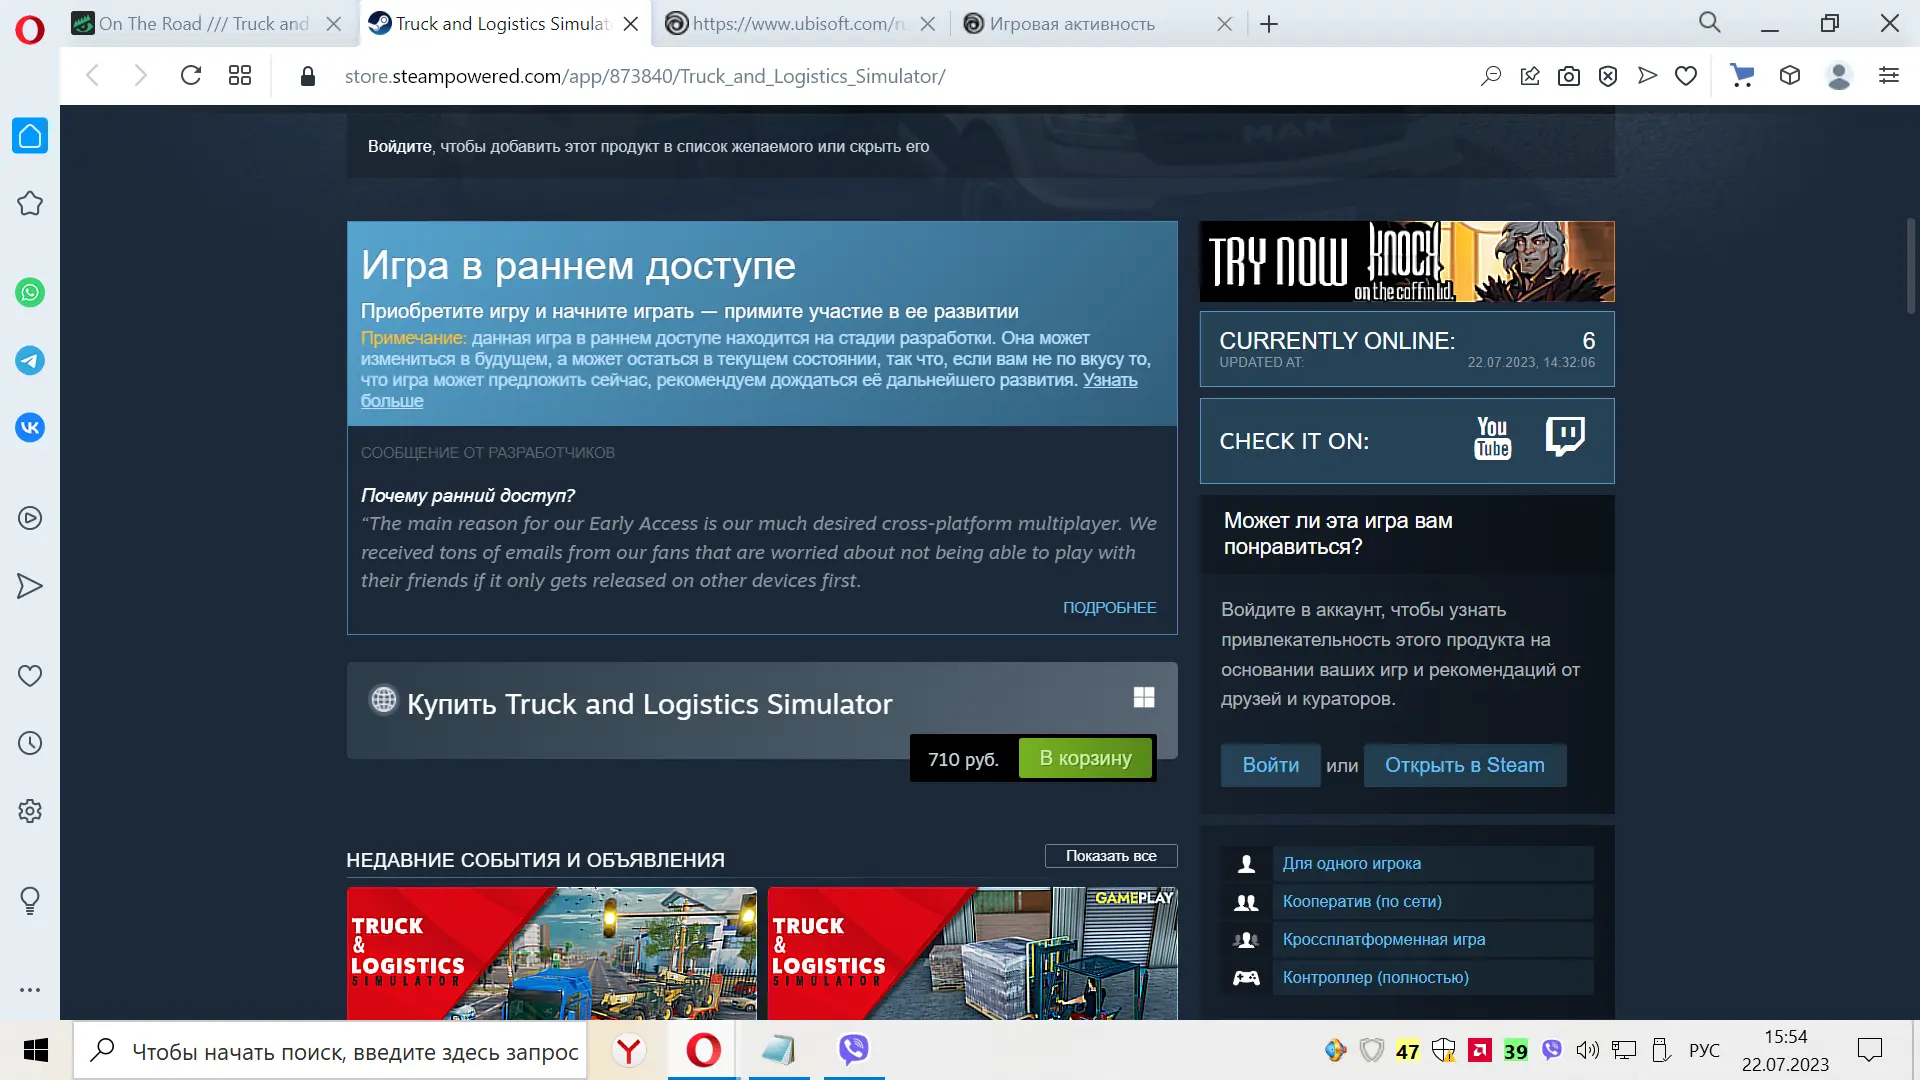Open Viber from the taskbar
This screenshot has height=1080, width=1920.
(853, 1050)
